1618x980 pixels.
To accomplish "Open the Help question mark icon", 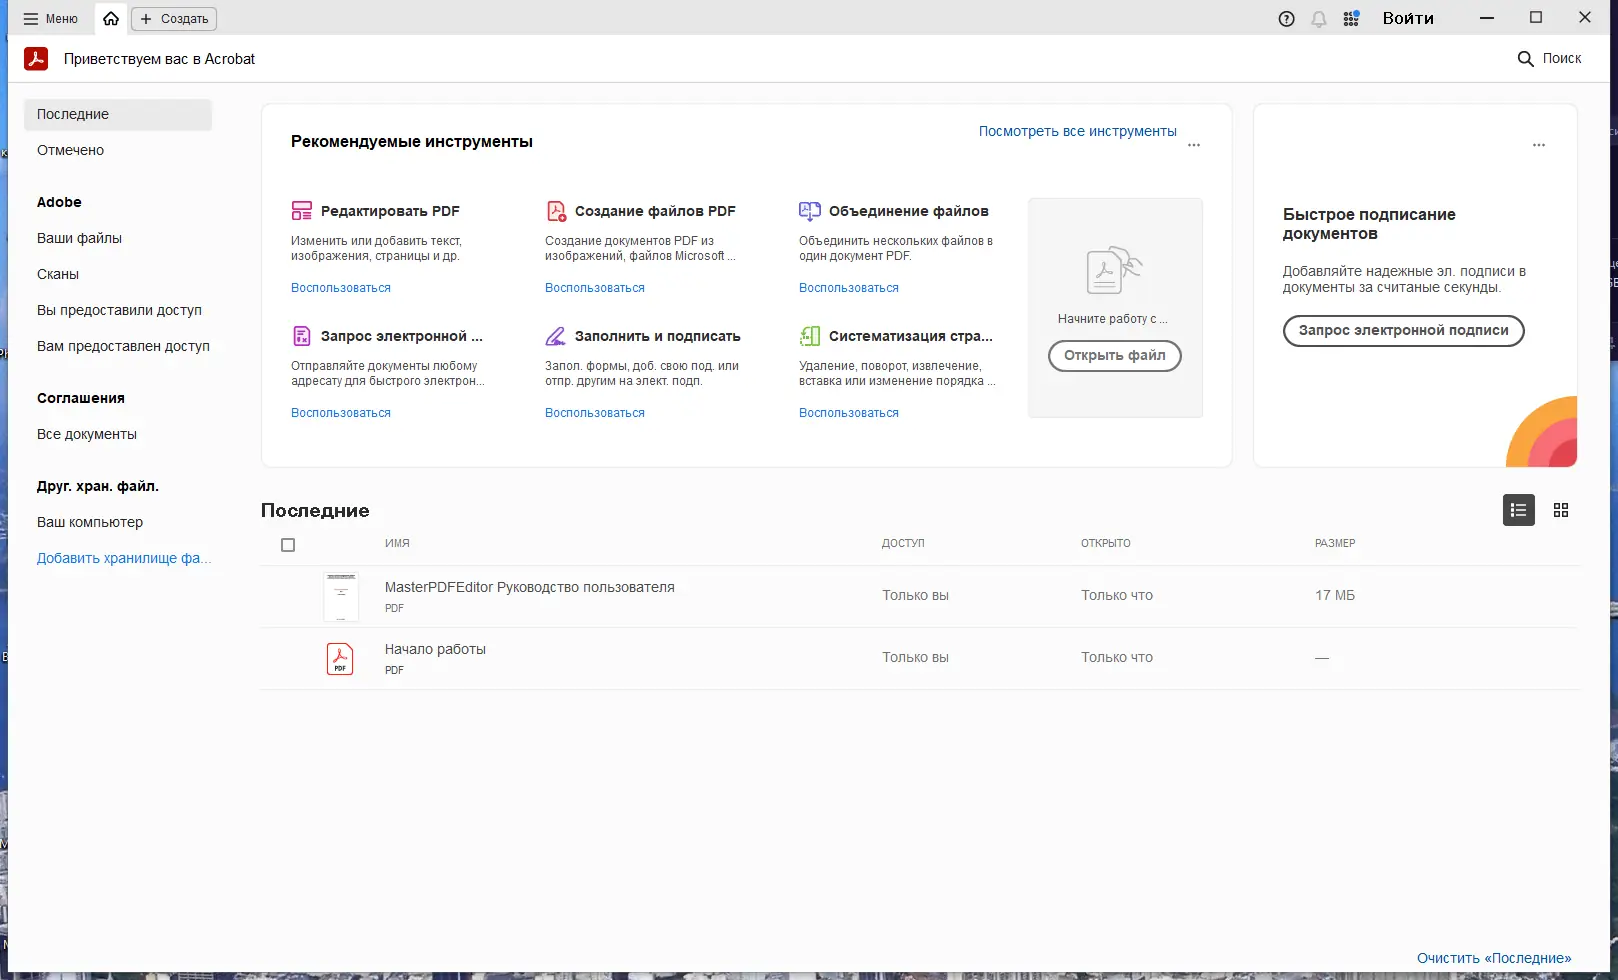I will click(1287, 19).
